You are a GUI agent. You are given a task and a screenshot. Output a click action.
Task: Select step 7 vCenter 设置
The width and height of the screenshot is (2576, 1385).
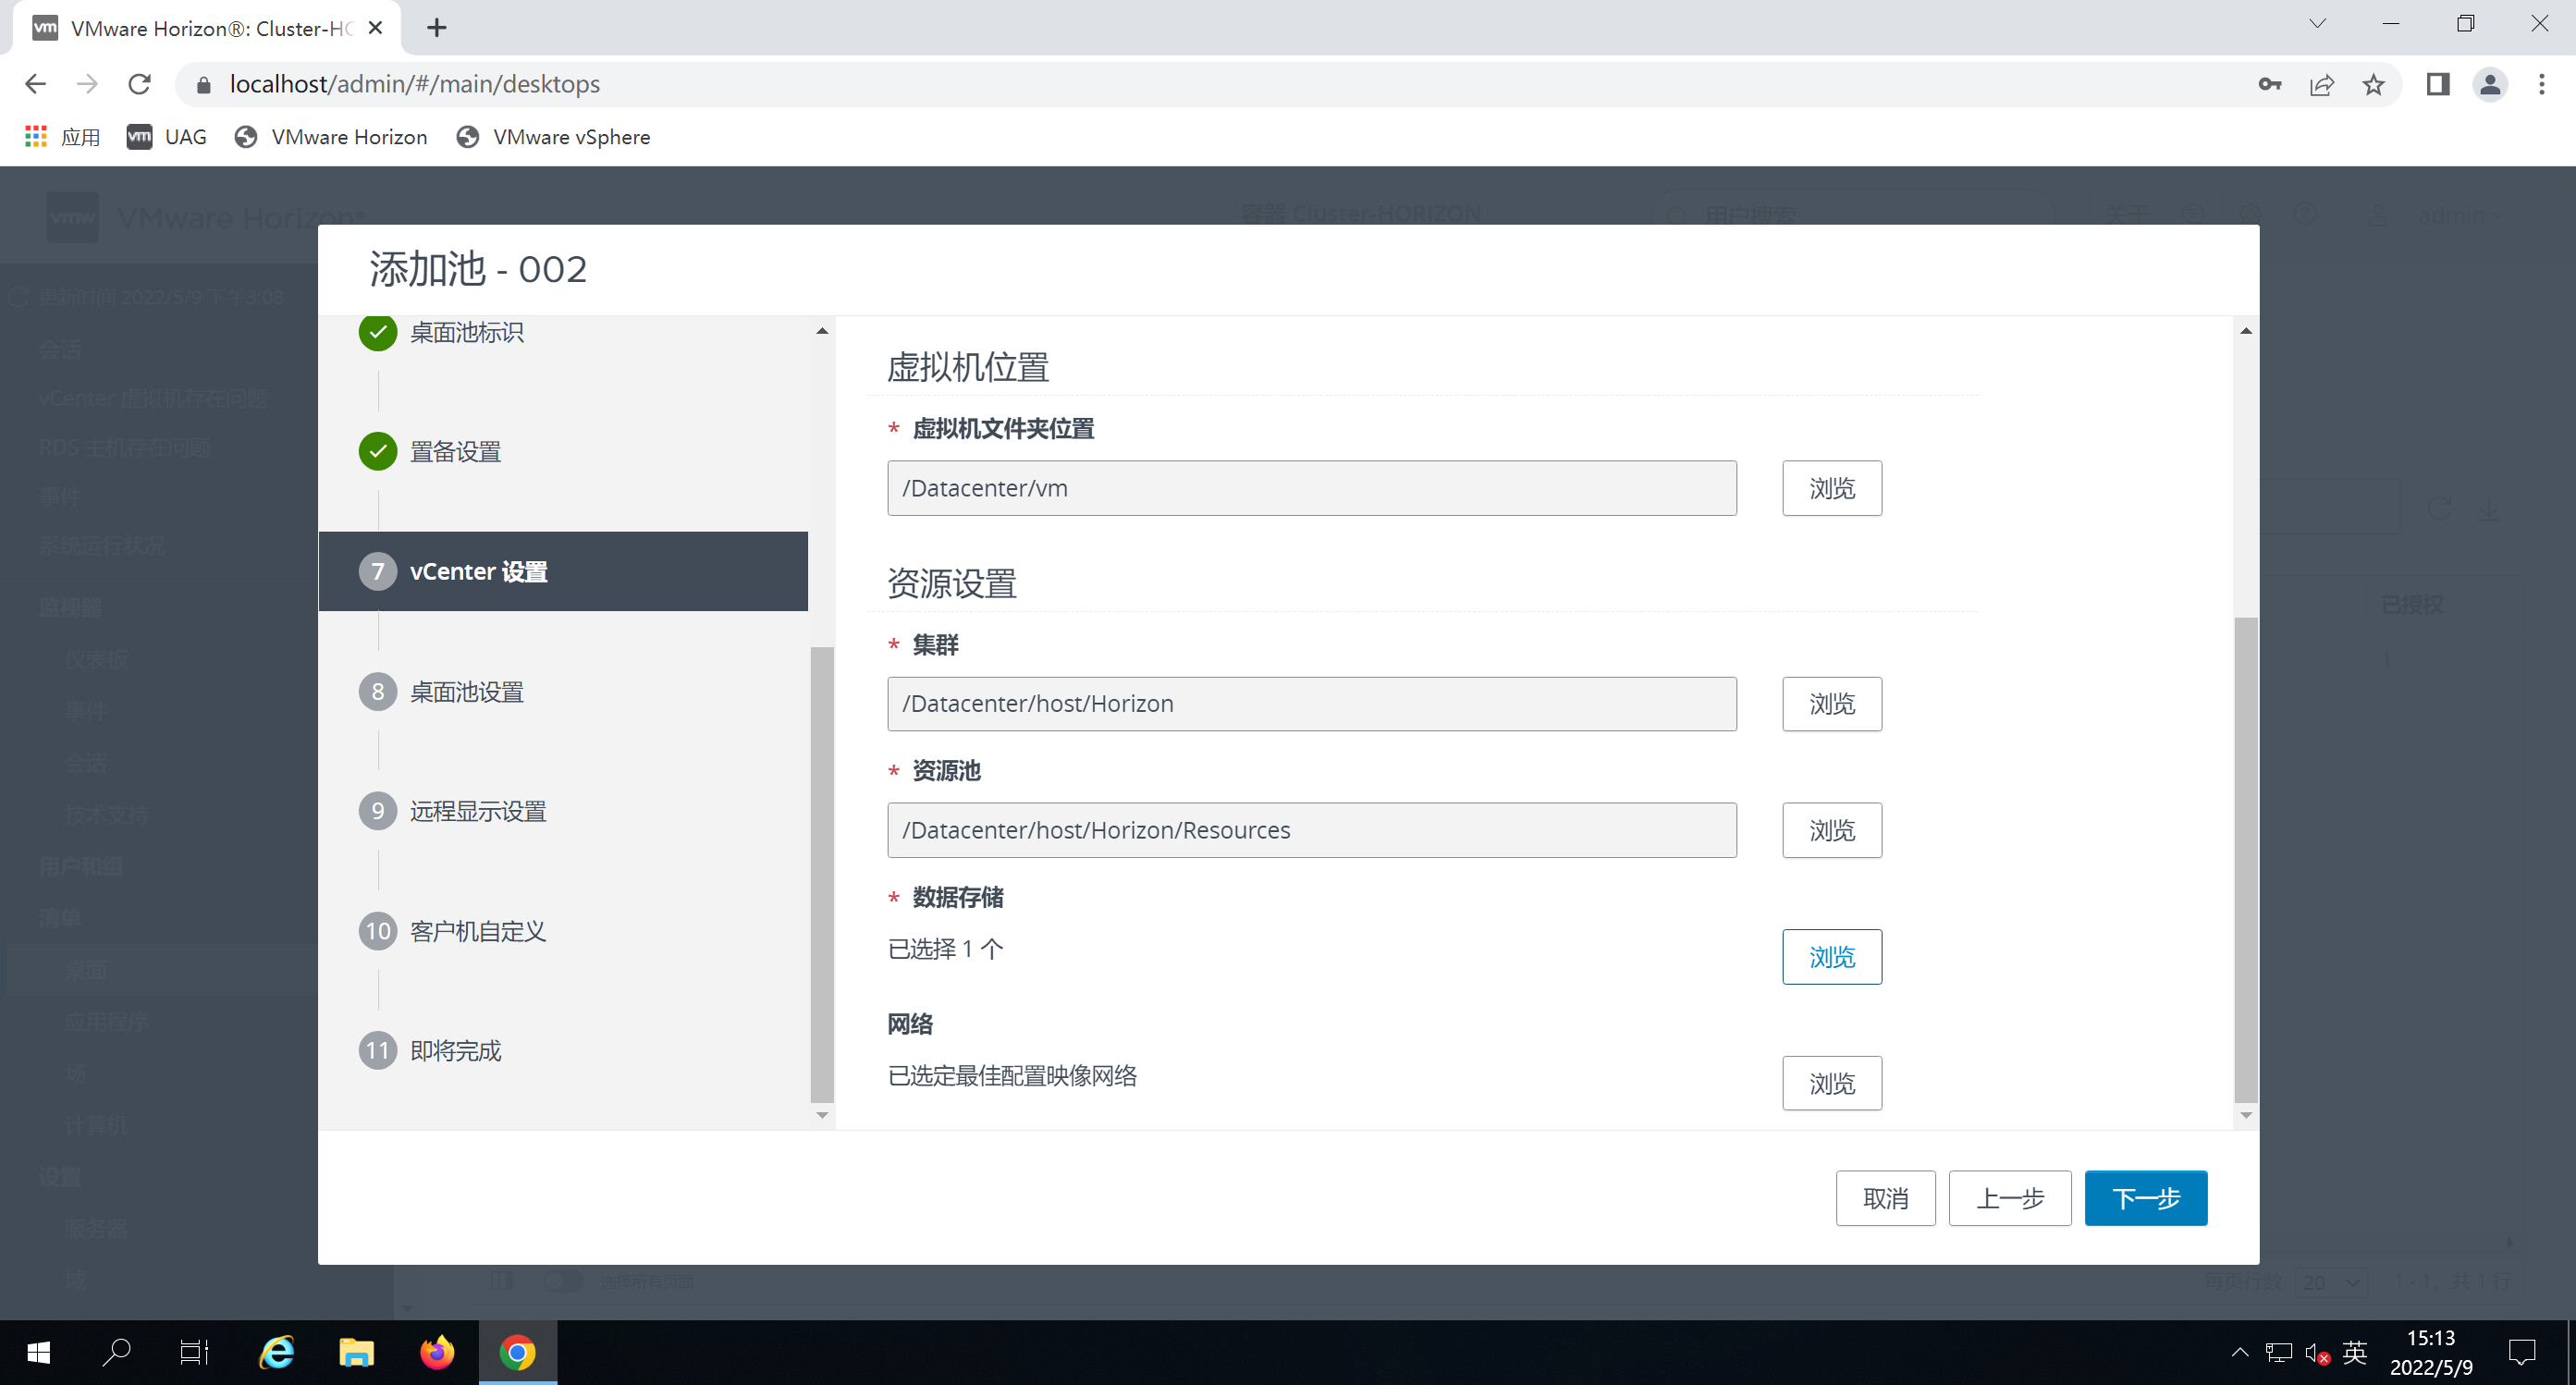click(563, 571)
